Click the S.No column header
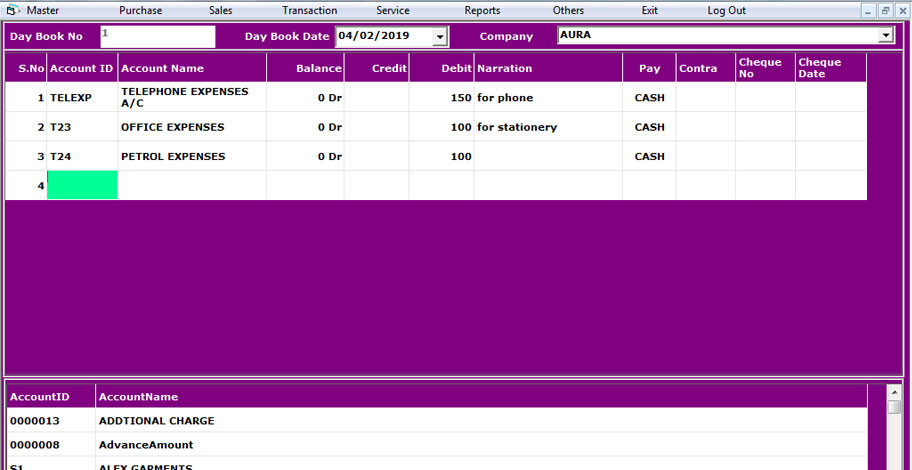Image resolution: width=912 pixels, height=470 pixels. click(x=26, y=68)
